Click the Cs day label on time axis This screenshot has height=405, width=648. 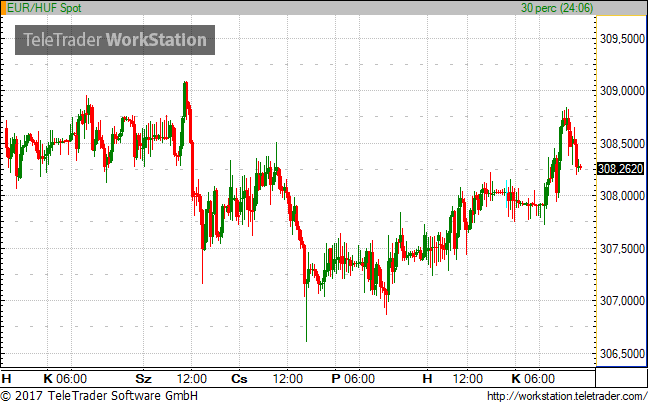click(x=239, y=379)
